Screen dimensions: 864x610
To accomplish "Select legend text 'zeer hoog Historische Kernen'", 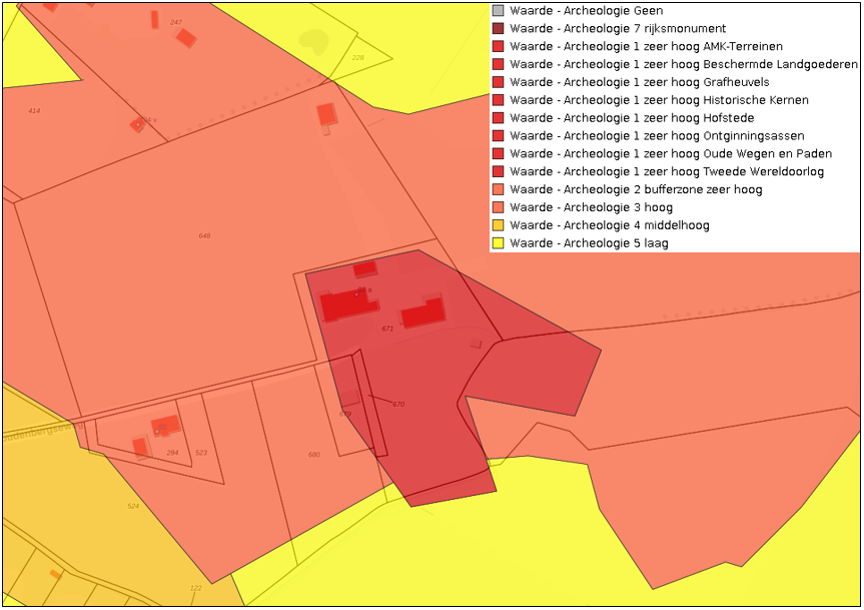I will (726, 100).
